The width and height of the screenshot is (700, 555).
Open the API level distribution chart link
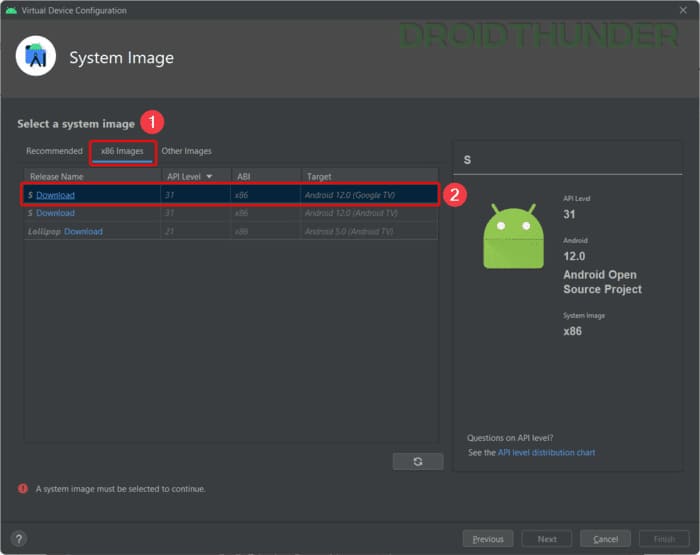pyautogui.click(x=546, y=452)
